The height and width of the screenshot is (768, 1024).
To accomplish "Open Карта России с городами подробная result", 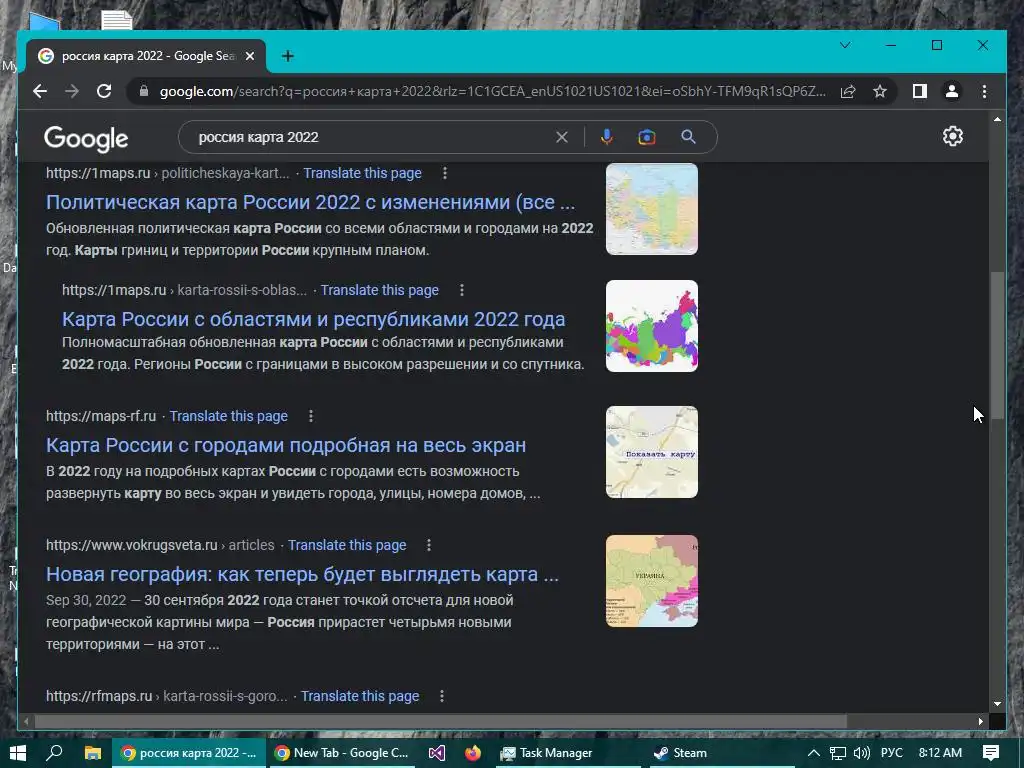I will coord(286,445).
